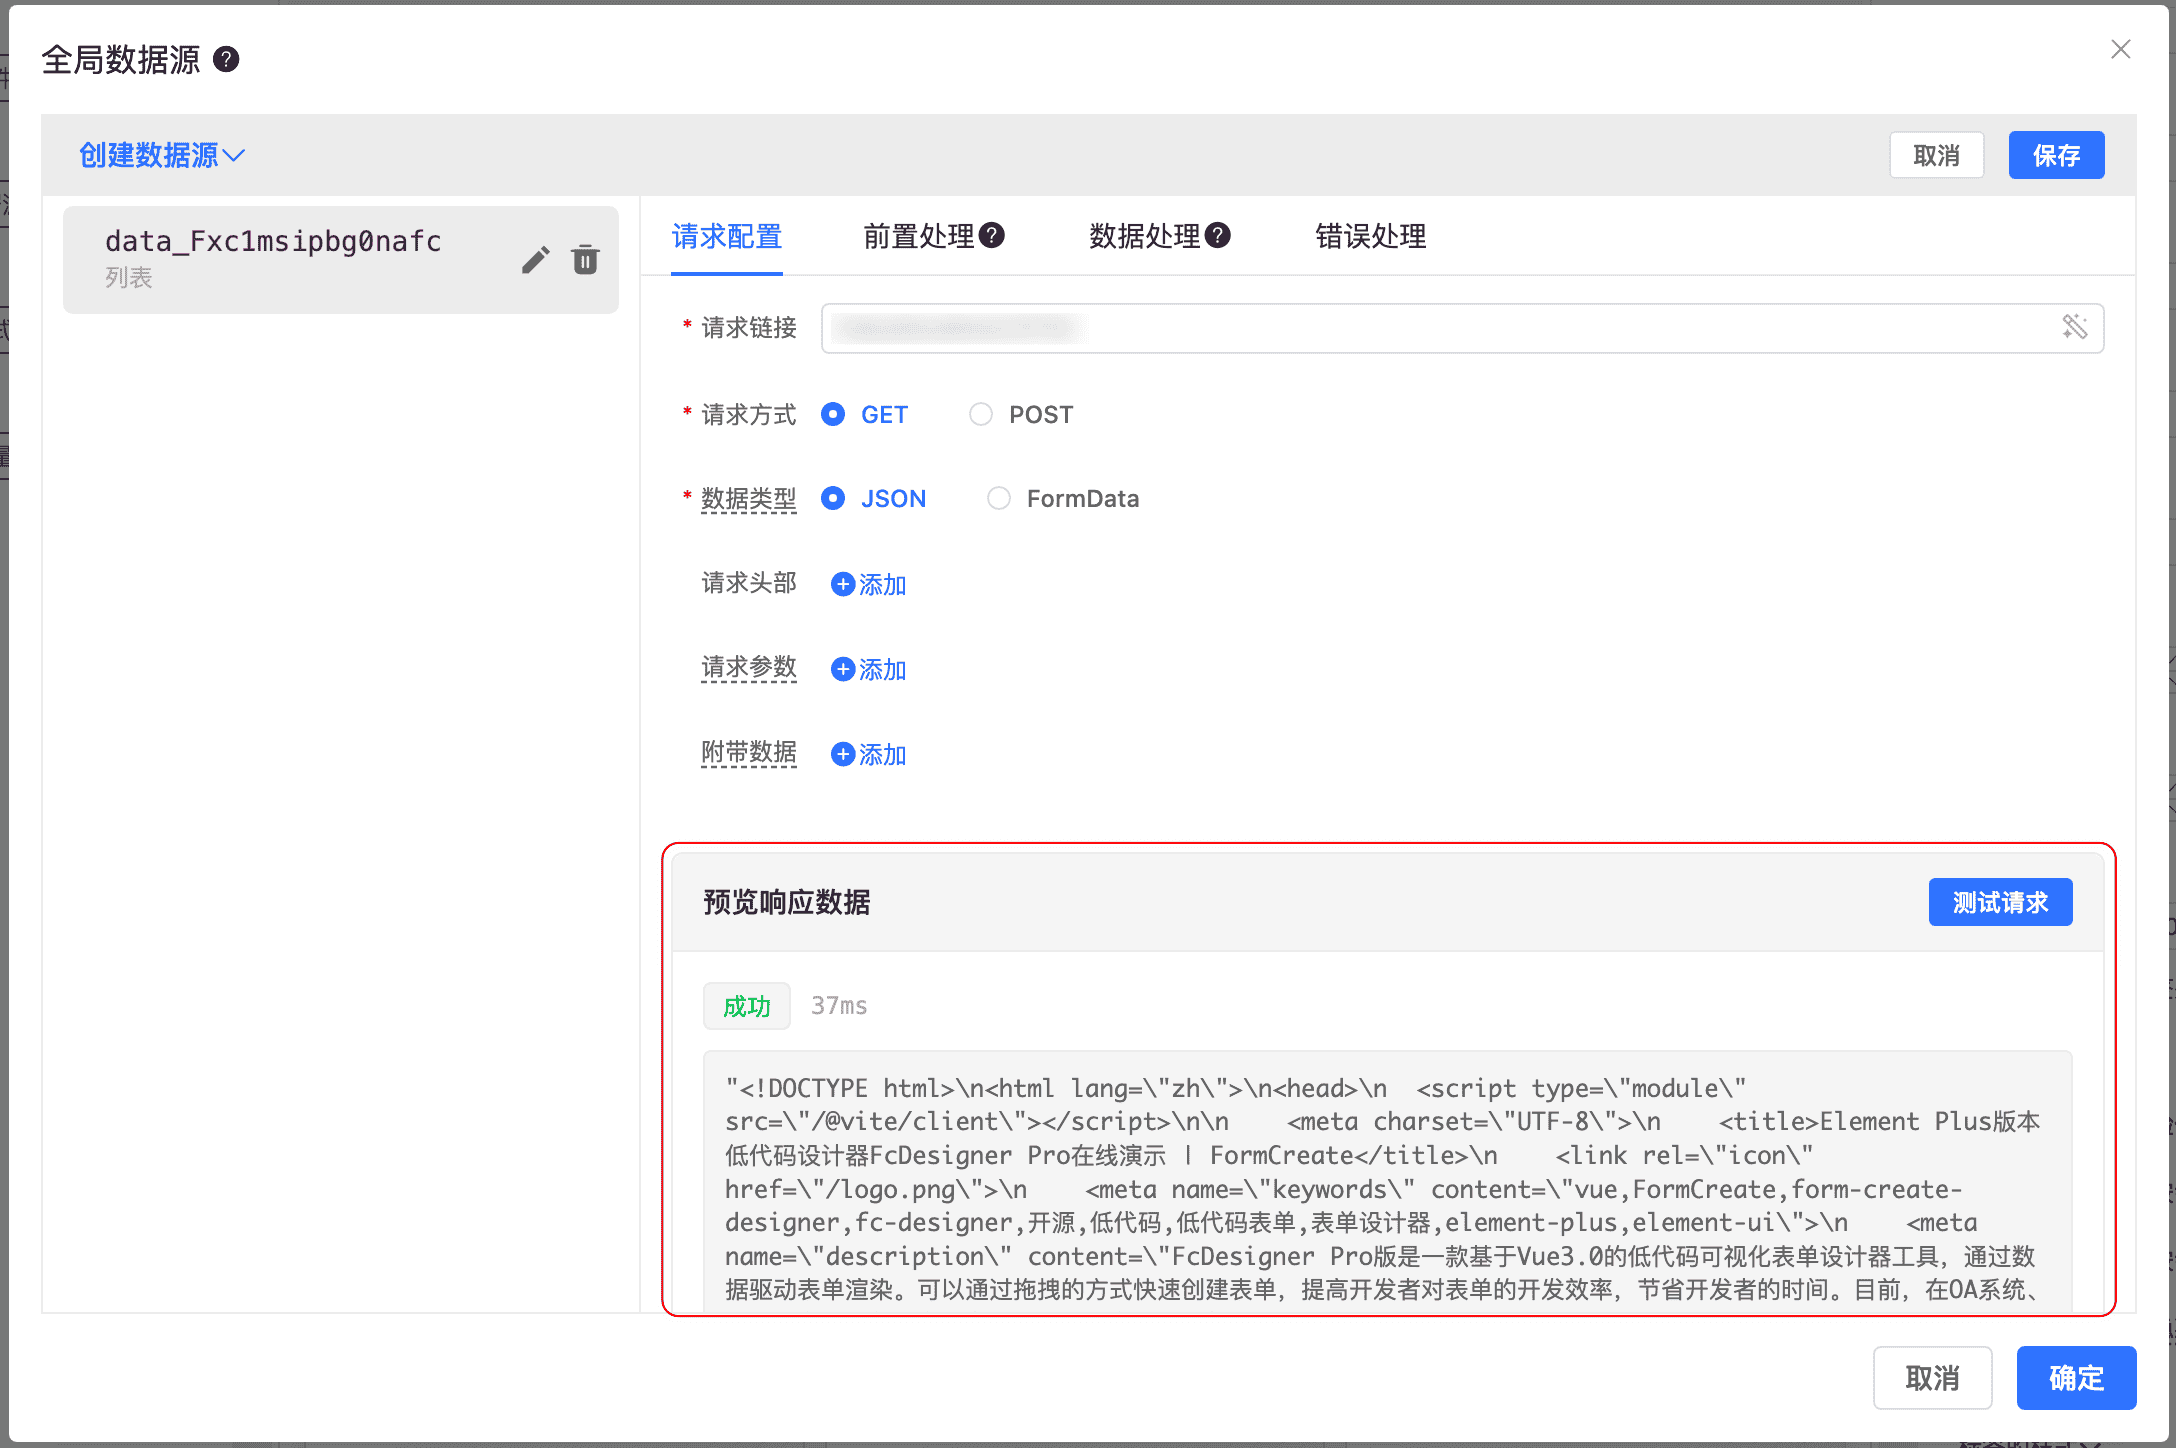
Task: Select the data_Fxc1msipbg0nafc data source item
Action: pyautogui.click(x=340, y=259)
